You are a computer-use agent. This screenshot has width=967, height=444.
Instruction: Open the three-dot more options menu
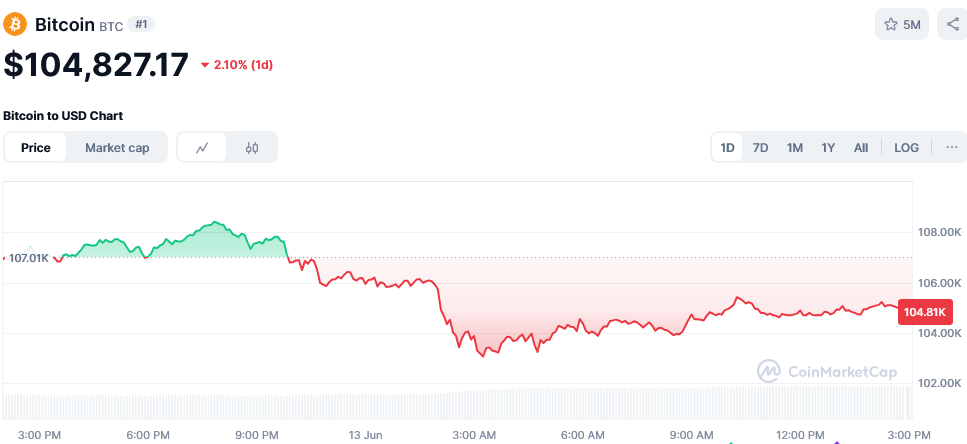point(952,147)
